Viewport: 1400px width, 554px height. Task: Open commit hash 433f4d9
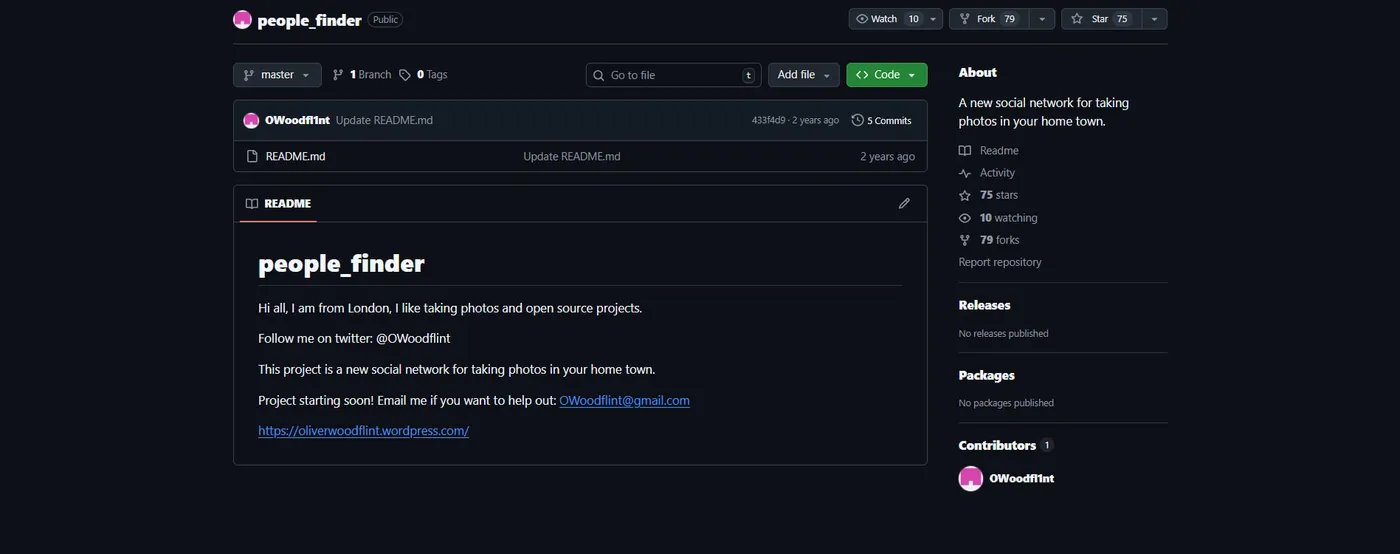point(769,120)
